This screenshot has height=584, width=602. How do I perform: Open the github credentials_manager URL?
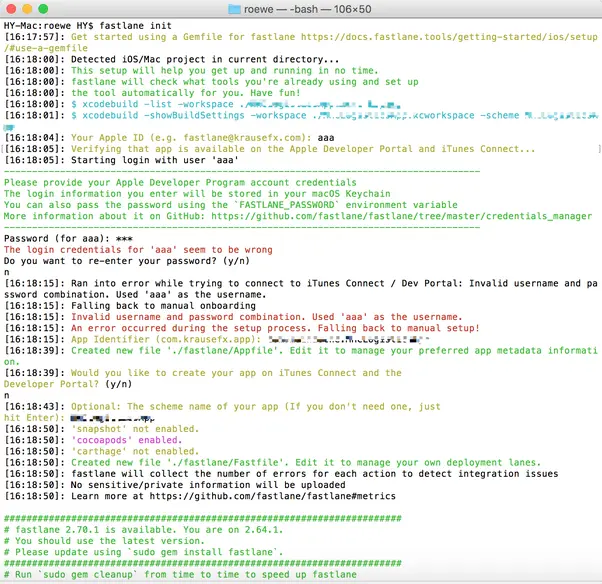click(402, 216)
